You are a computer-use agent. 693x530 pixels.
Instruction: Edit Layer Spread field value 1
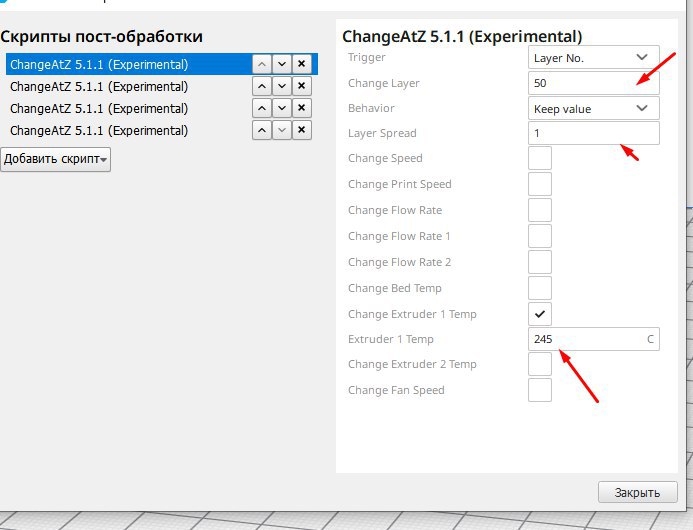(x=594, y=133)
